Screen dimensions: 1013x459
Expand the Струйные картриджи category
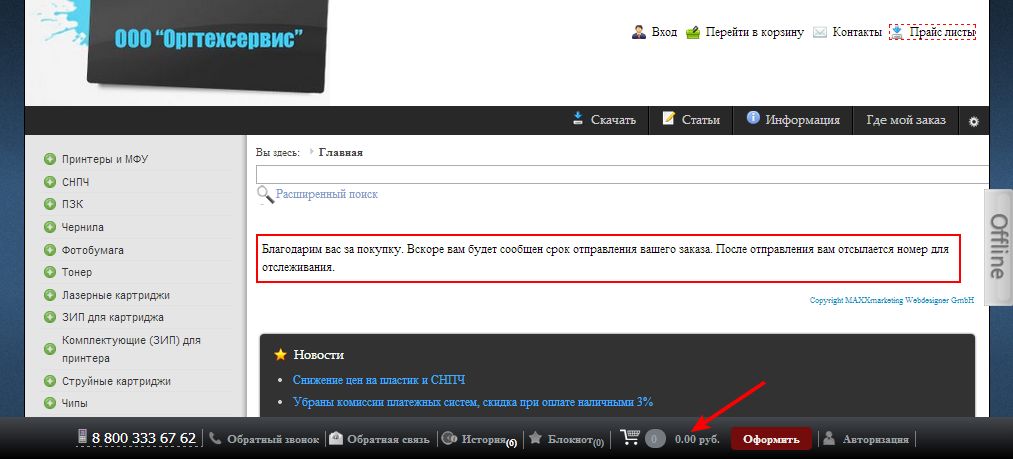click(50, 381)
